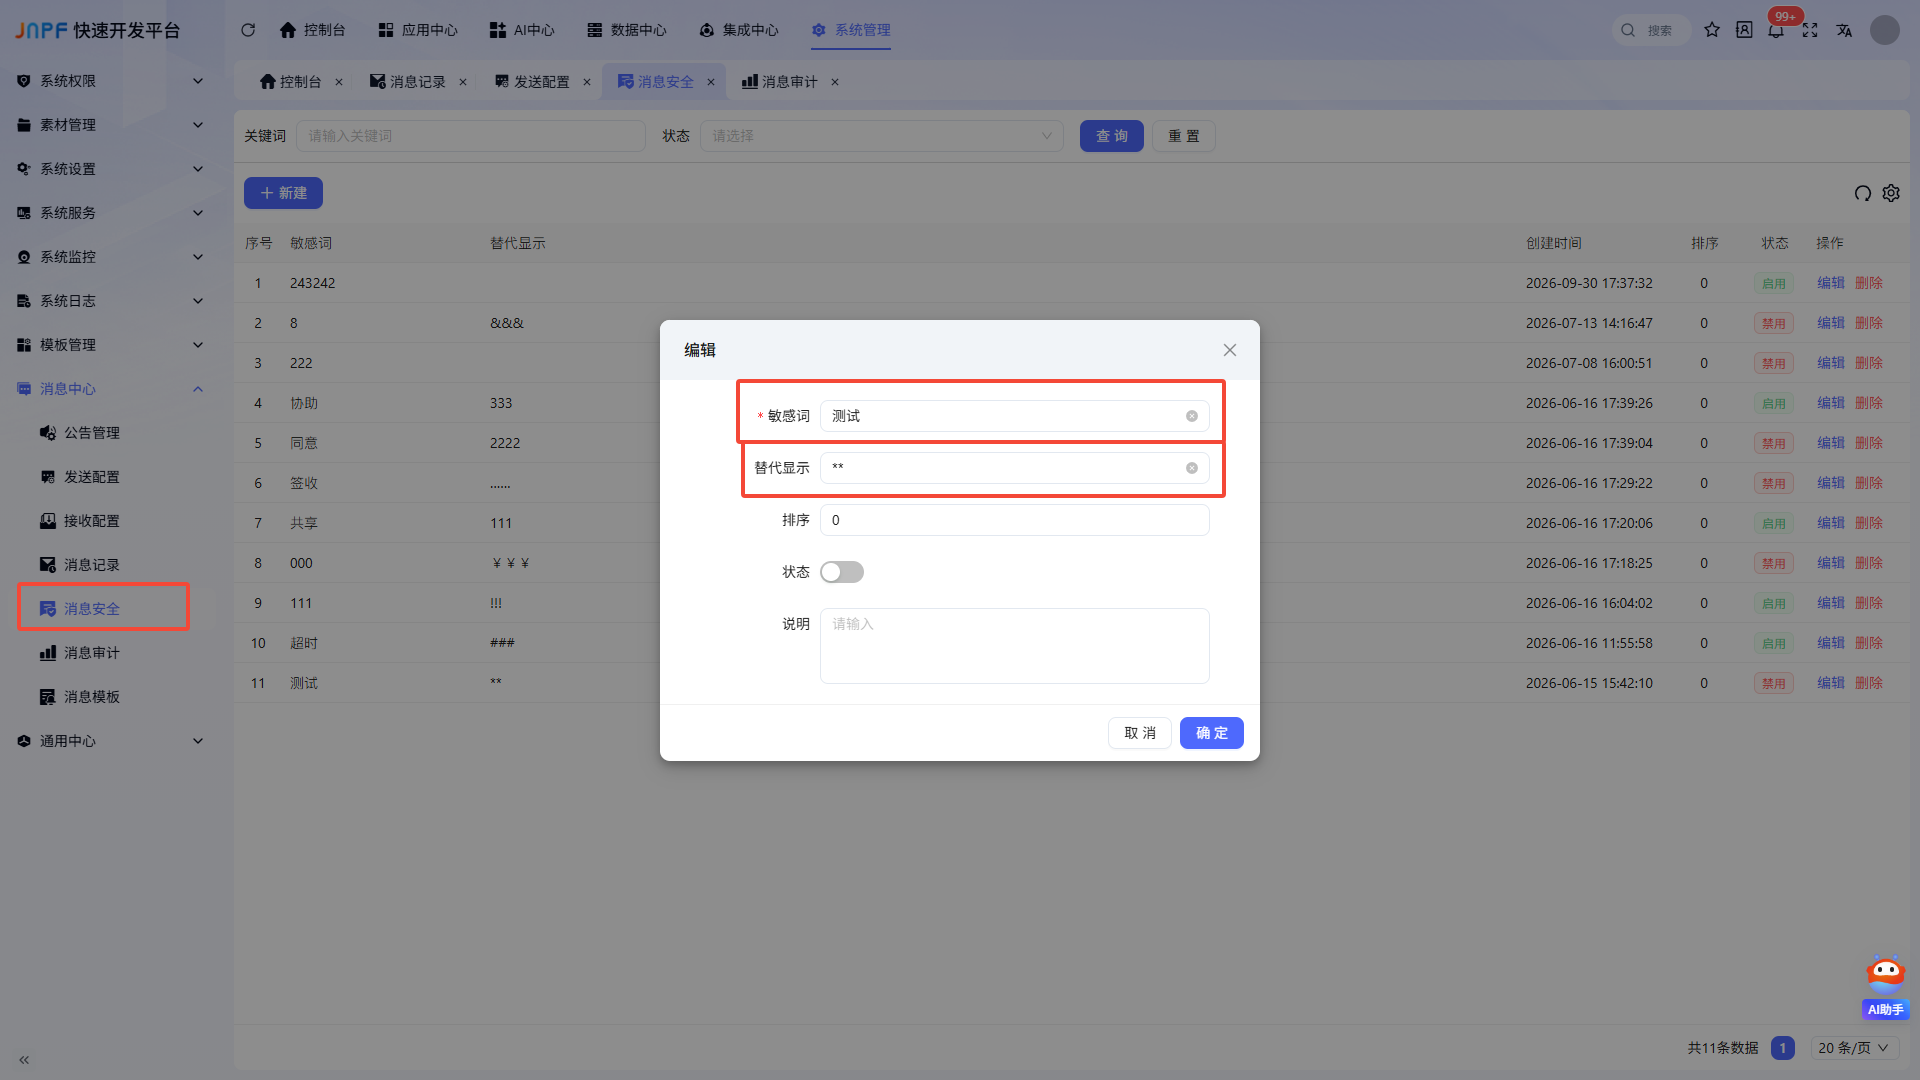The height and width of the screenshot is (1080, 1920).
Task: Switch to 集成中心 in top navigation
Action: tap(739, 30)
